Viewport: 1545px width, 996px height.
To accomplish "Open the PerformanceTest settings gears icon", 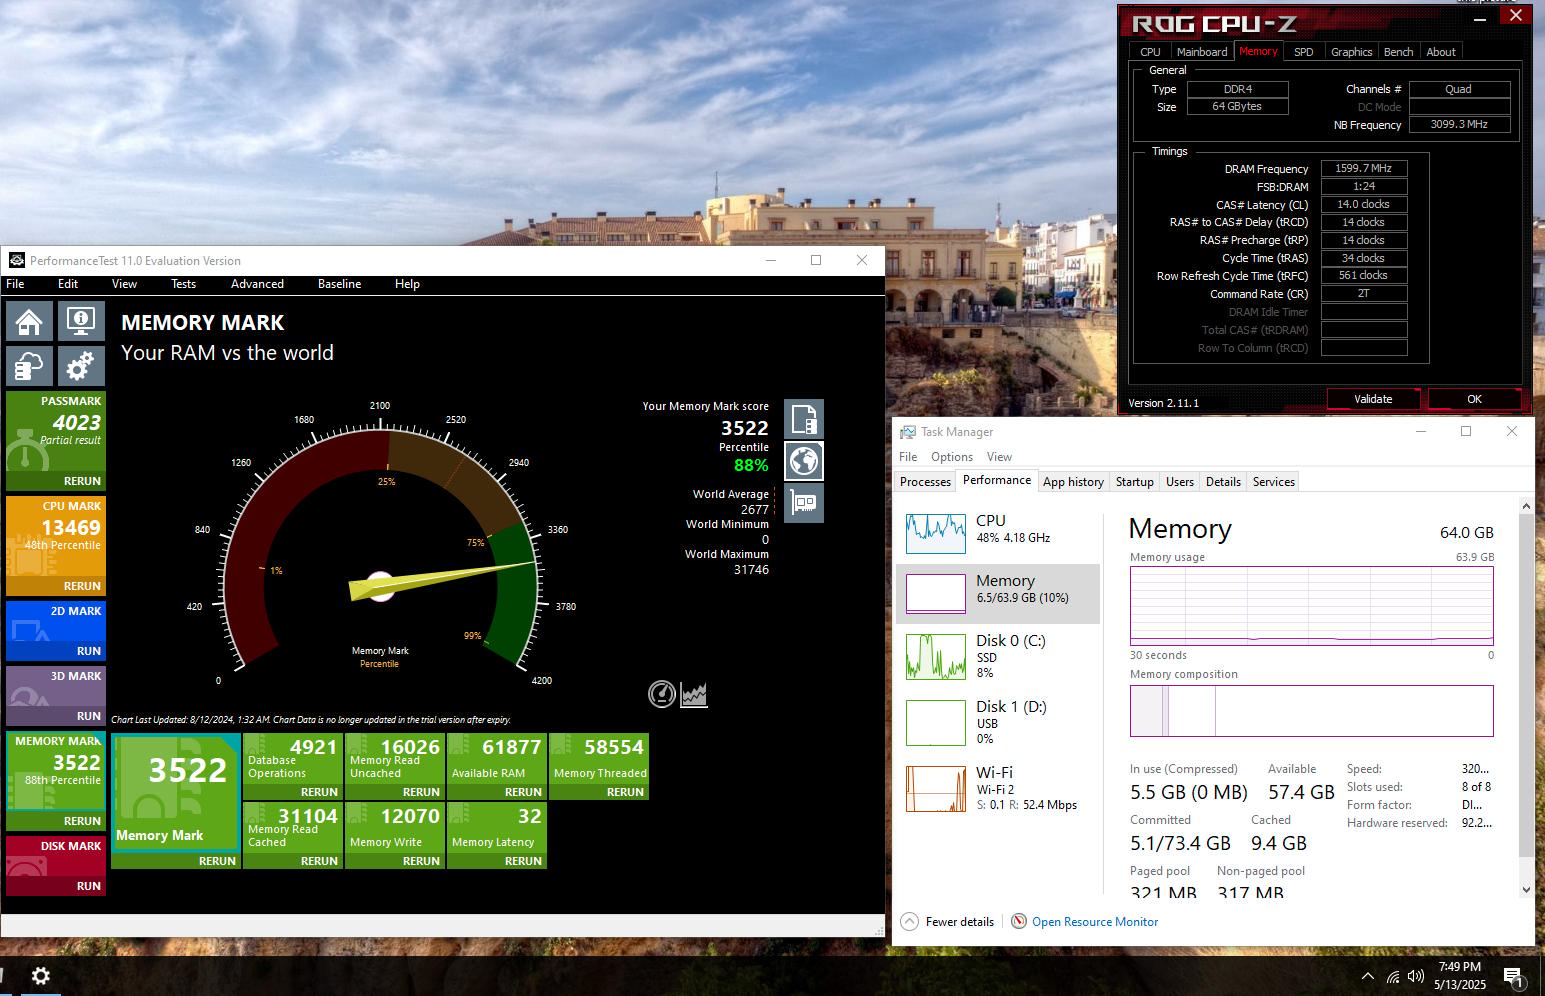I will coord(81,367).
